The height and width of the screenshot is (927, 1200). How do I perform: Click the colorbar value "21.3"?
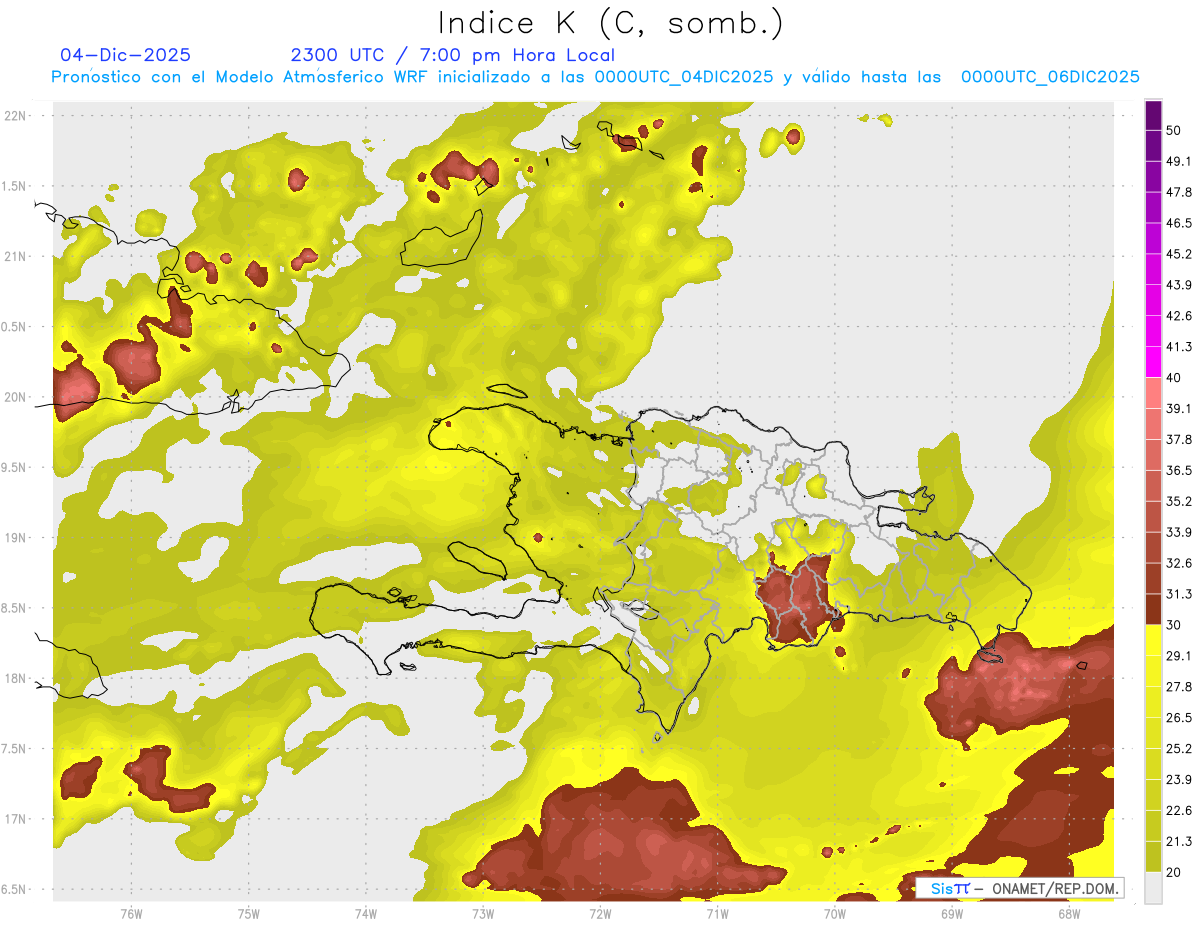click(1179, 842)
